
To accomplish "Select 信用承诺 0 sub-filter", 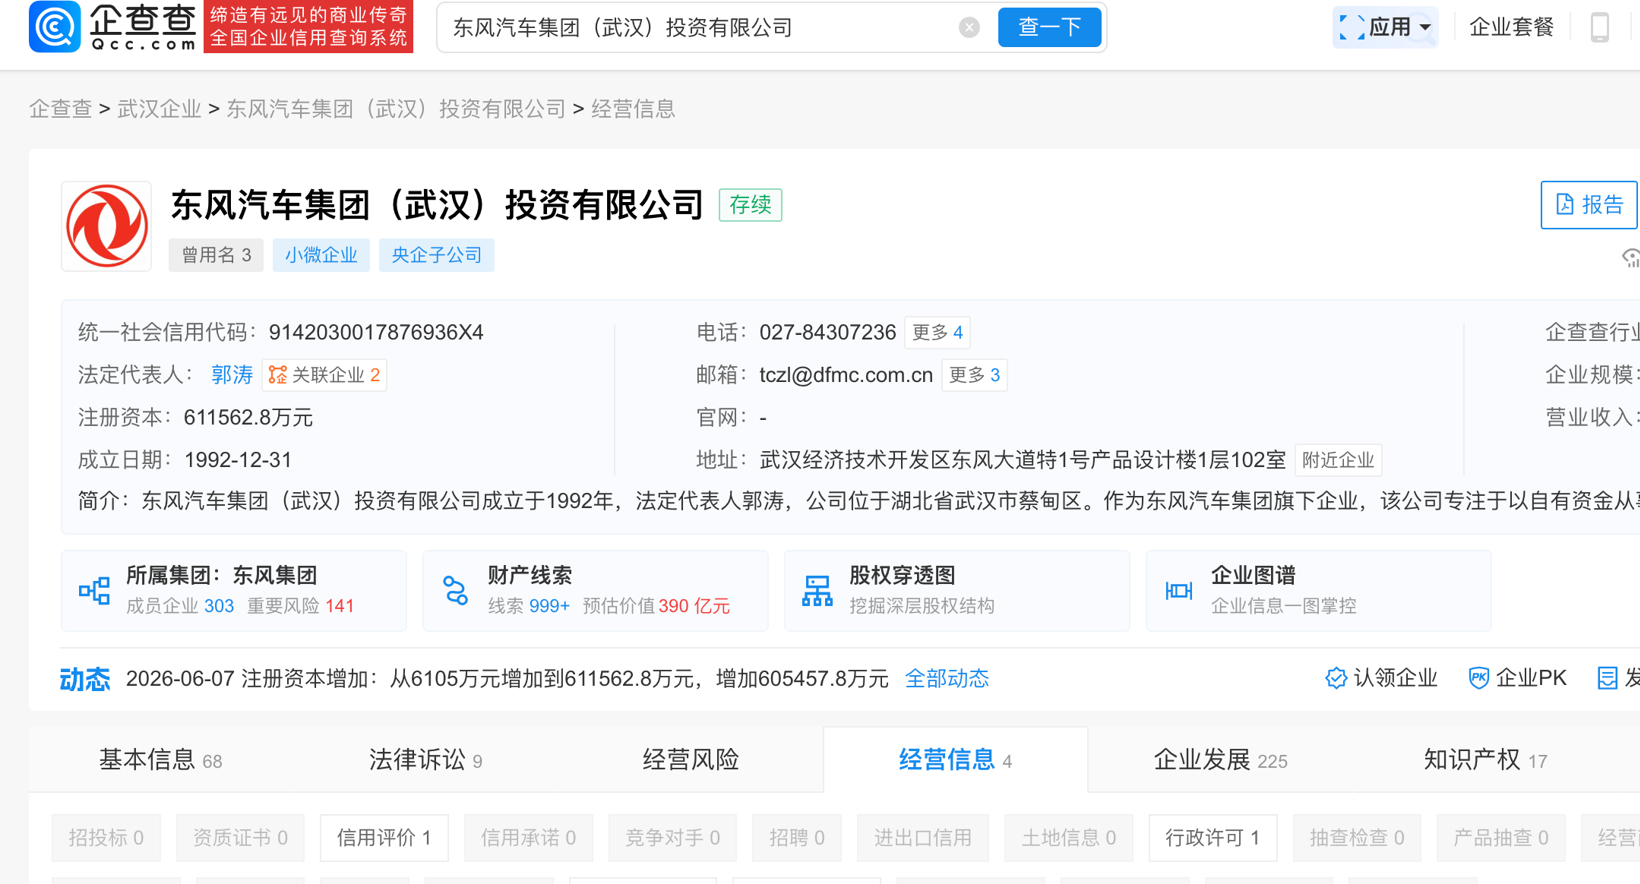I will pos(528,838).
